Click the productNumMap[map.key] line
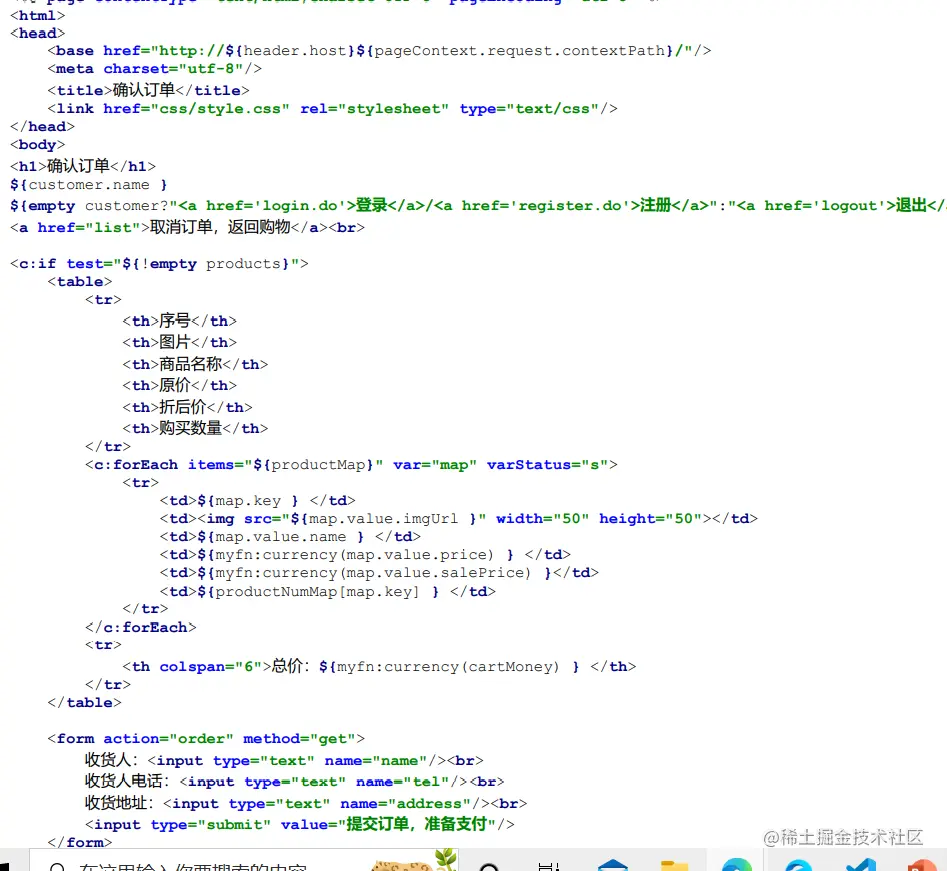The width and height of the screenshot is (947, 871). 328,591
